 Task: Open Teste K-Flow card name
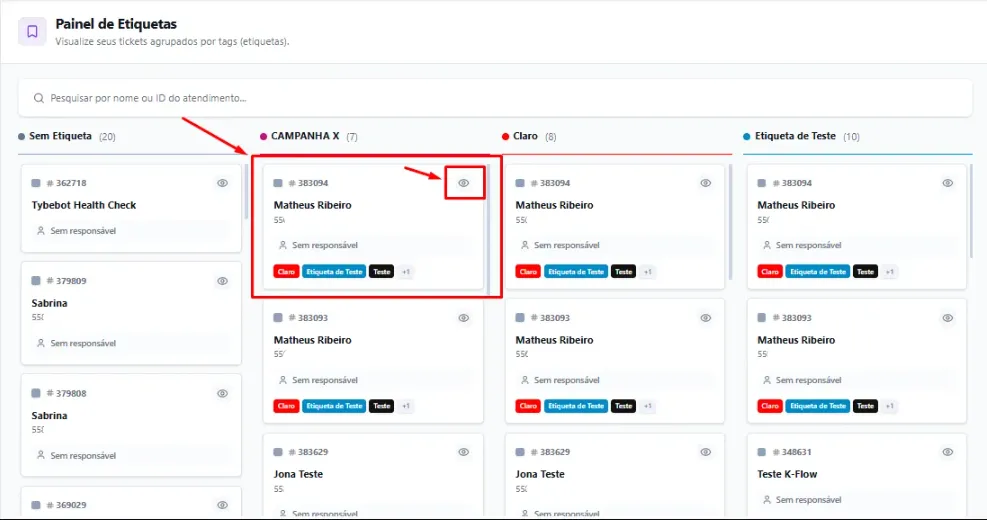click(x=787, y=474)
